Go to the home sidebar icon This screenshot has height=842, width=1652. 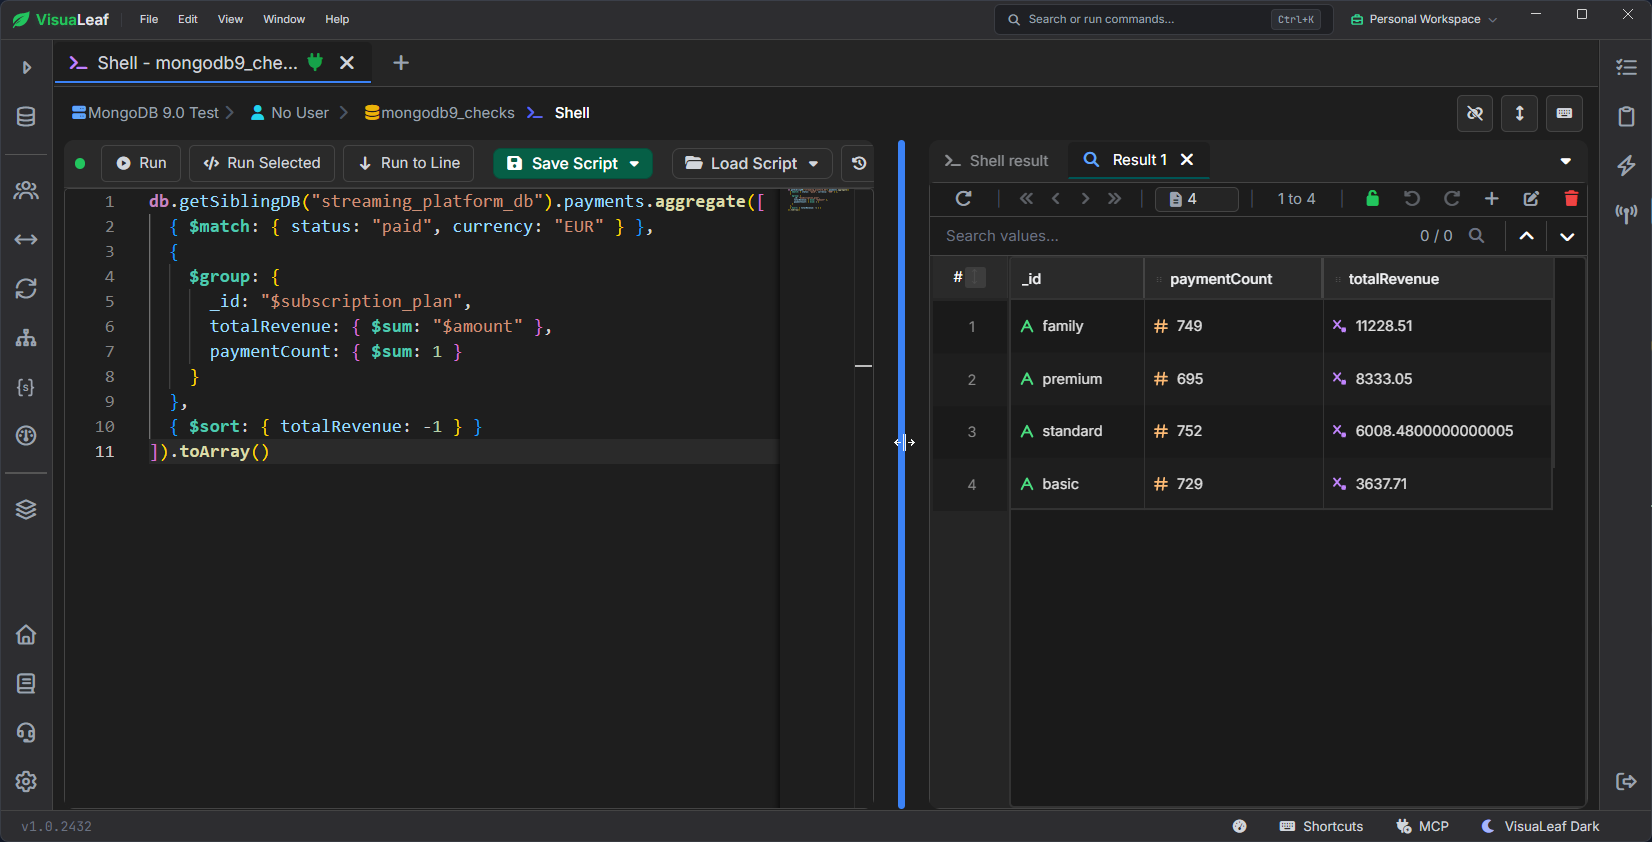tap(26, 635)
